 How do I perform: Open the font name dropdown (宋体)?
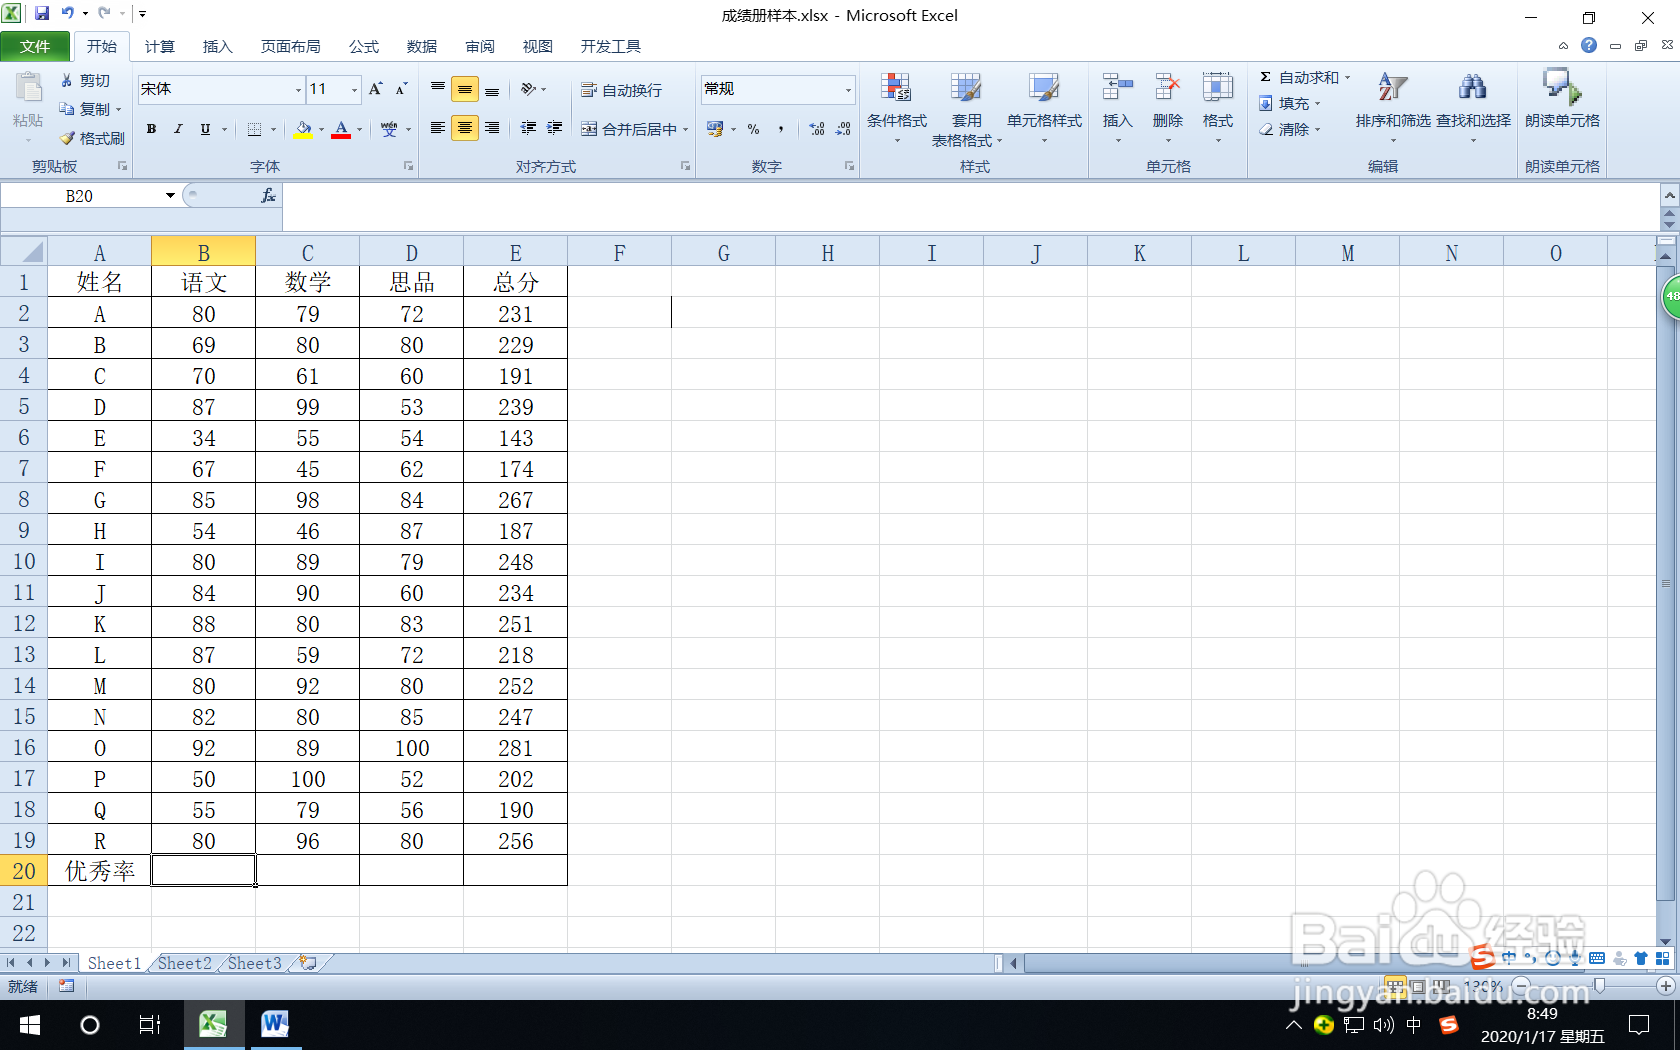(x=298, y=90)
